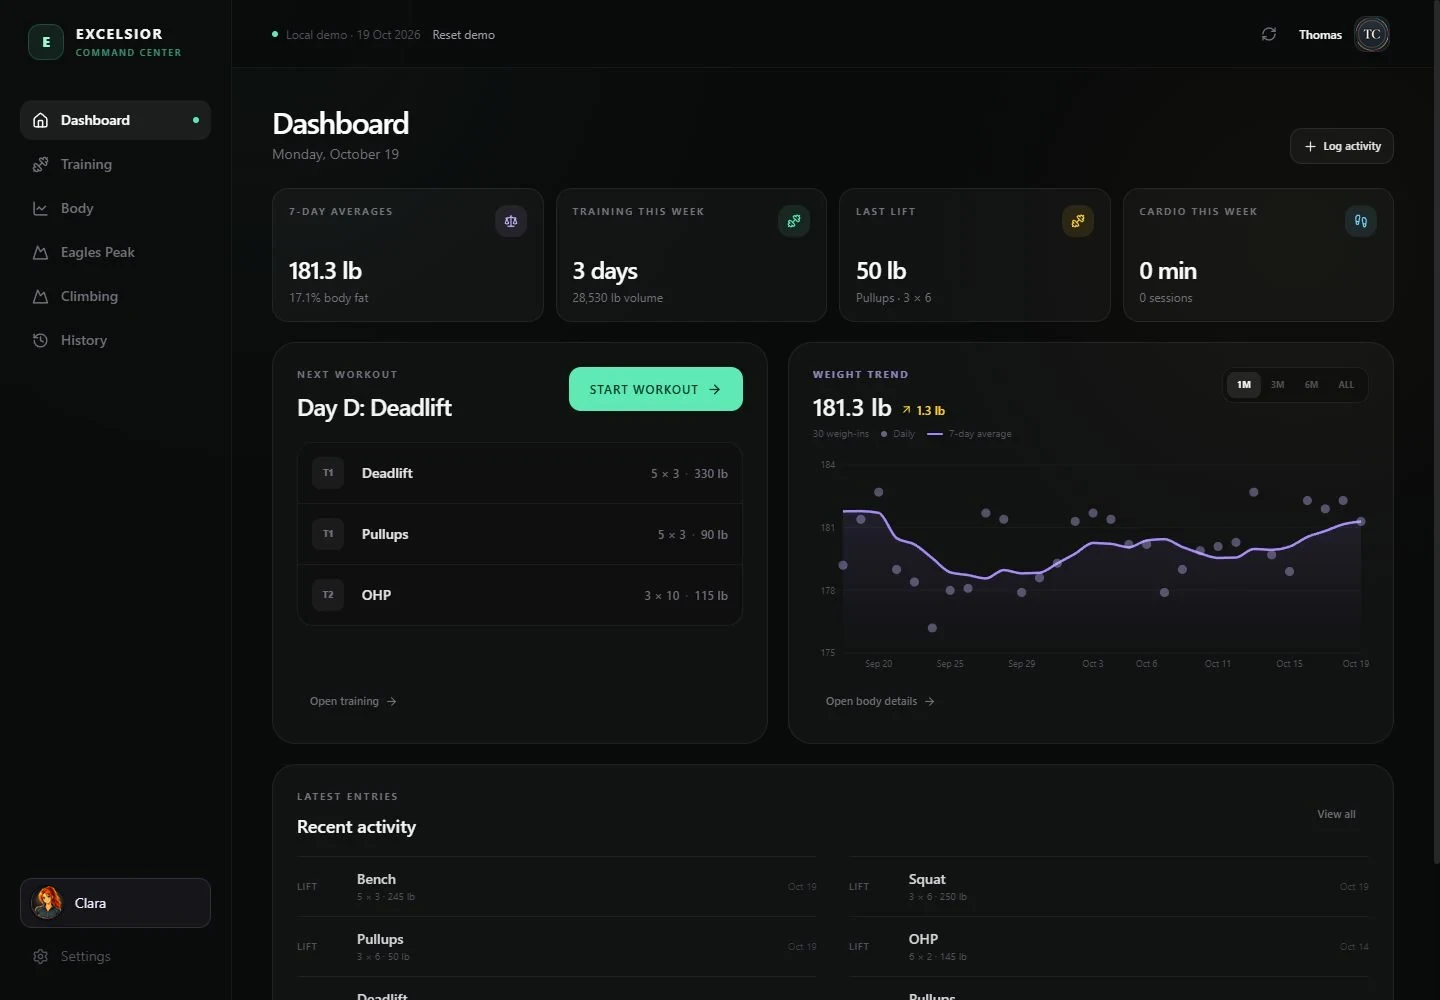This screenshot has width=1440, height=1000.
Task: Click the dumbbell icon on Training This Week card
Action: [x=794, y=221]
